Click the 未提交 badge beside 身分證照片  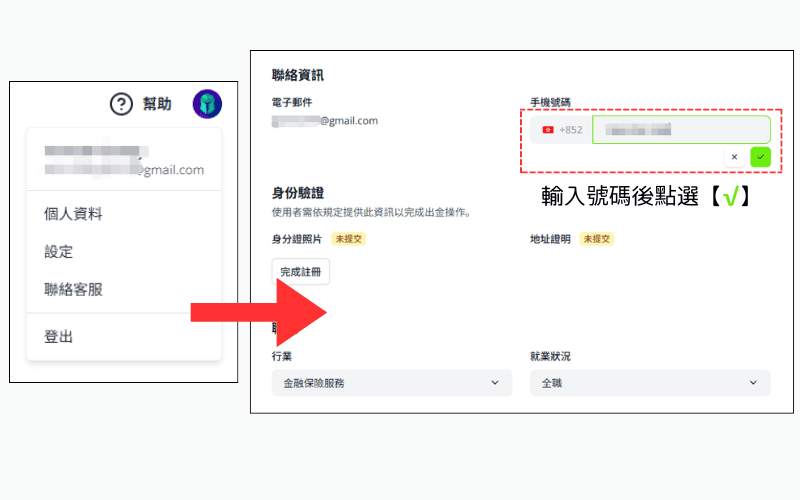tap(348, 239)
